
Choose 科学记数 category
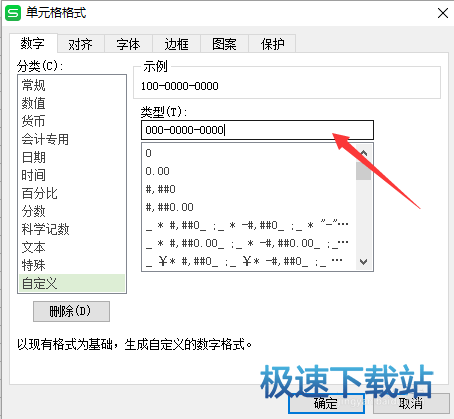tap(72, 229)
